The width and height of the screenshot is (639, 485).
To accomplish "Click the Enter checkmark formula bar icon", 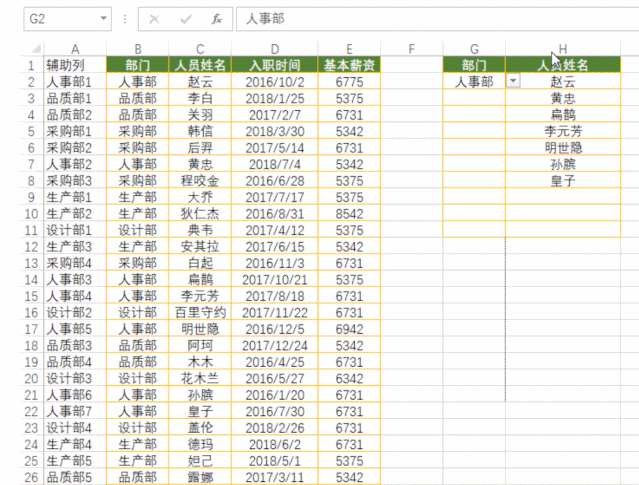I will [x=186, y=19].
